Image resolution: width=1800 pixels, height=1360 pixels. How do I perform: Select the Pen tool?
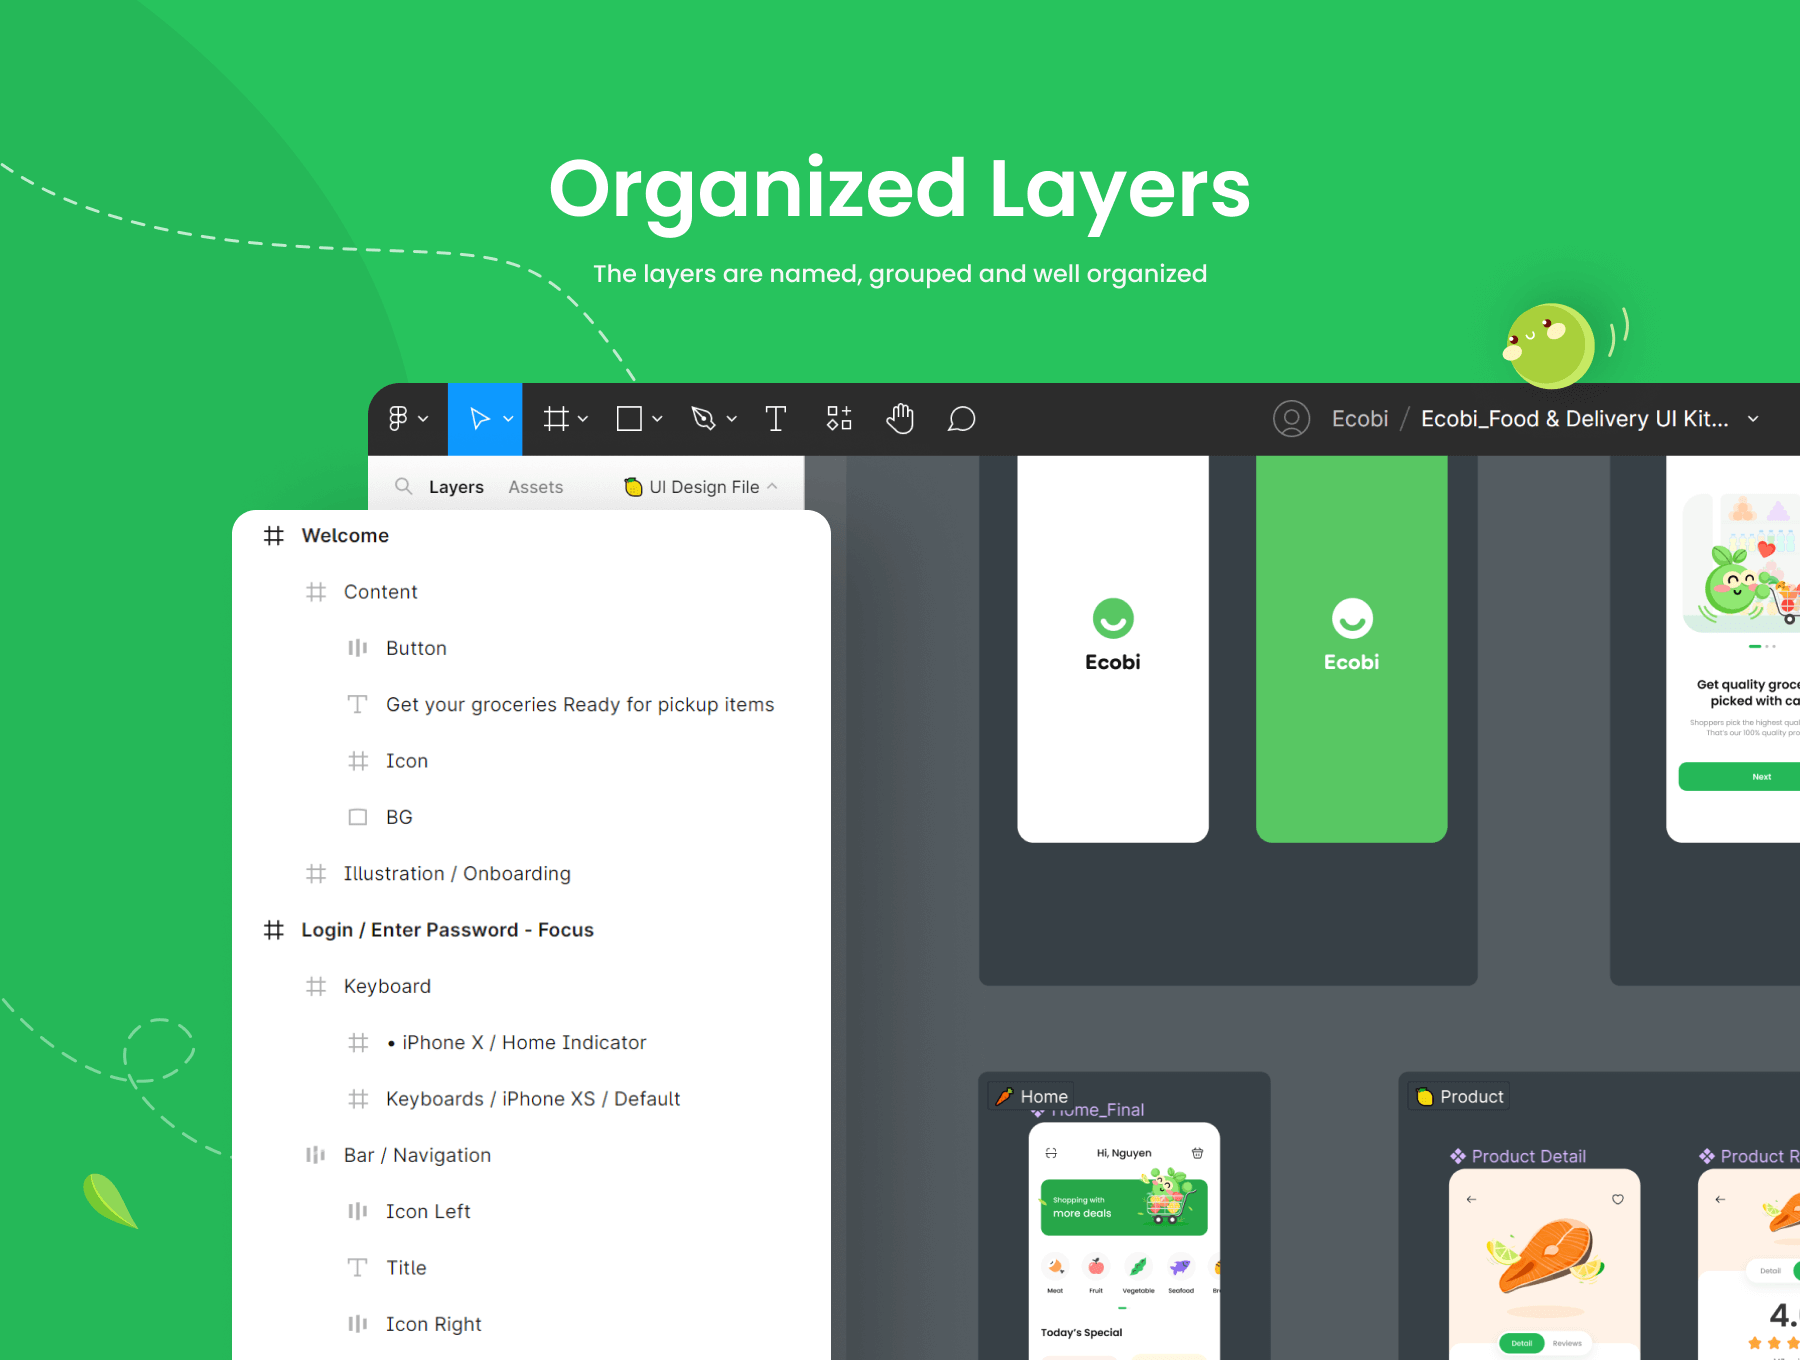704,419
